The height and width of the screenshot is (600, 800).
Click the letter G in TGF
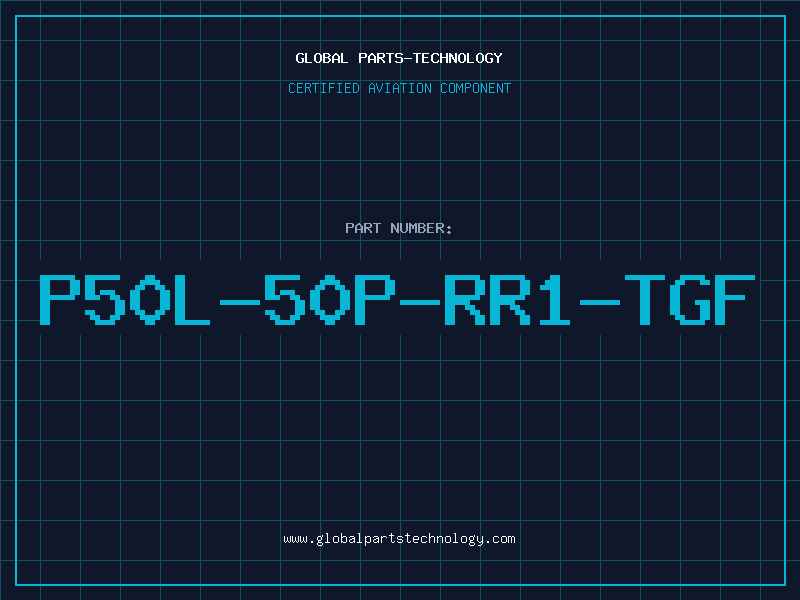[690, 299]
